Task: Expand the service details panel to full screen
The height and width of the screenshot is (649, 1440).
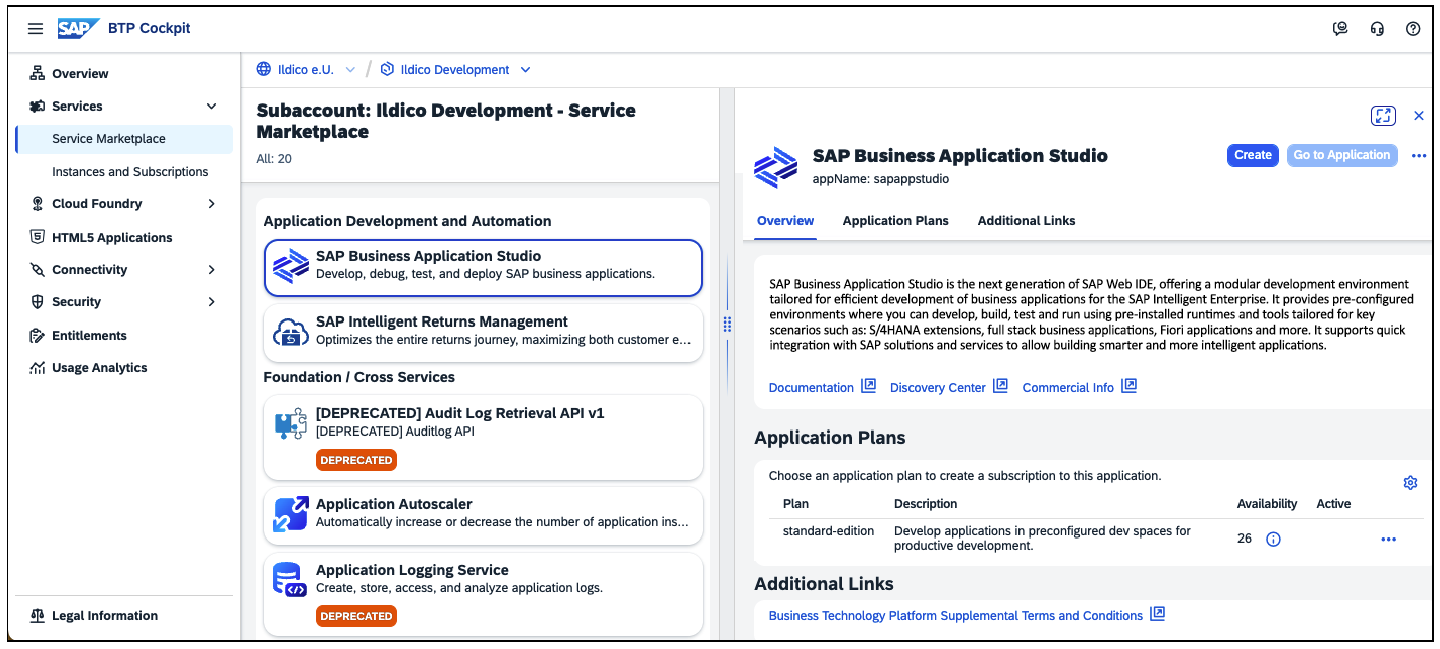Action: [1383, 115]
